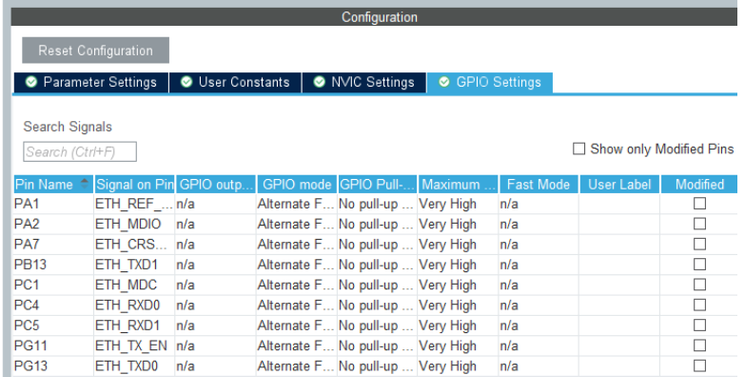745x377 pixels.
Task: Click the ETH_TX_EN signal cell
Action: click(134, 346)
